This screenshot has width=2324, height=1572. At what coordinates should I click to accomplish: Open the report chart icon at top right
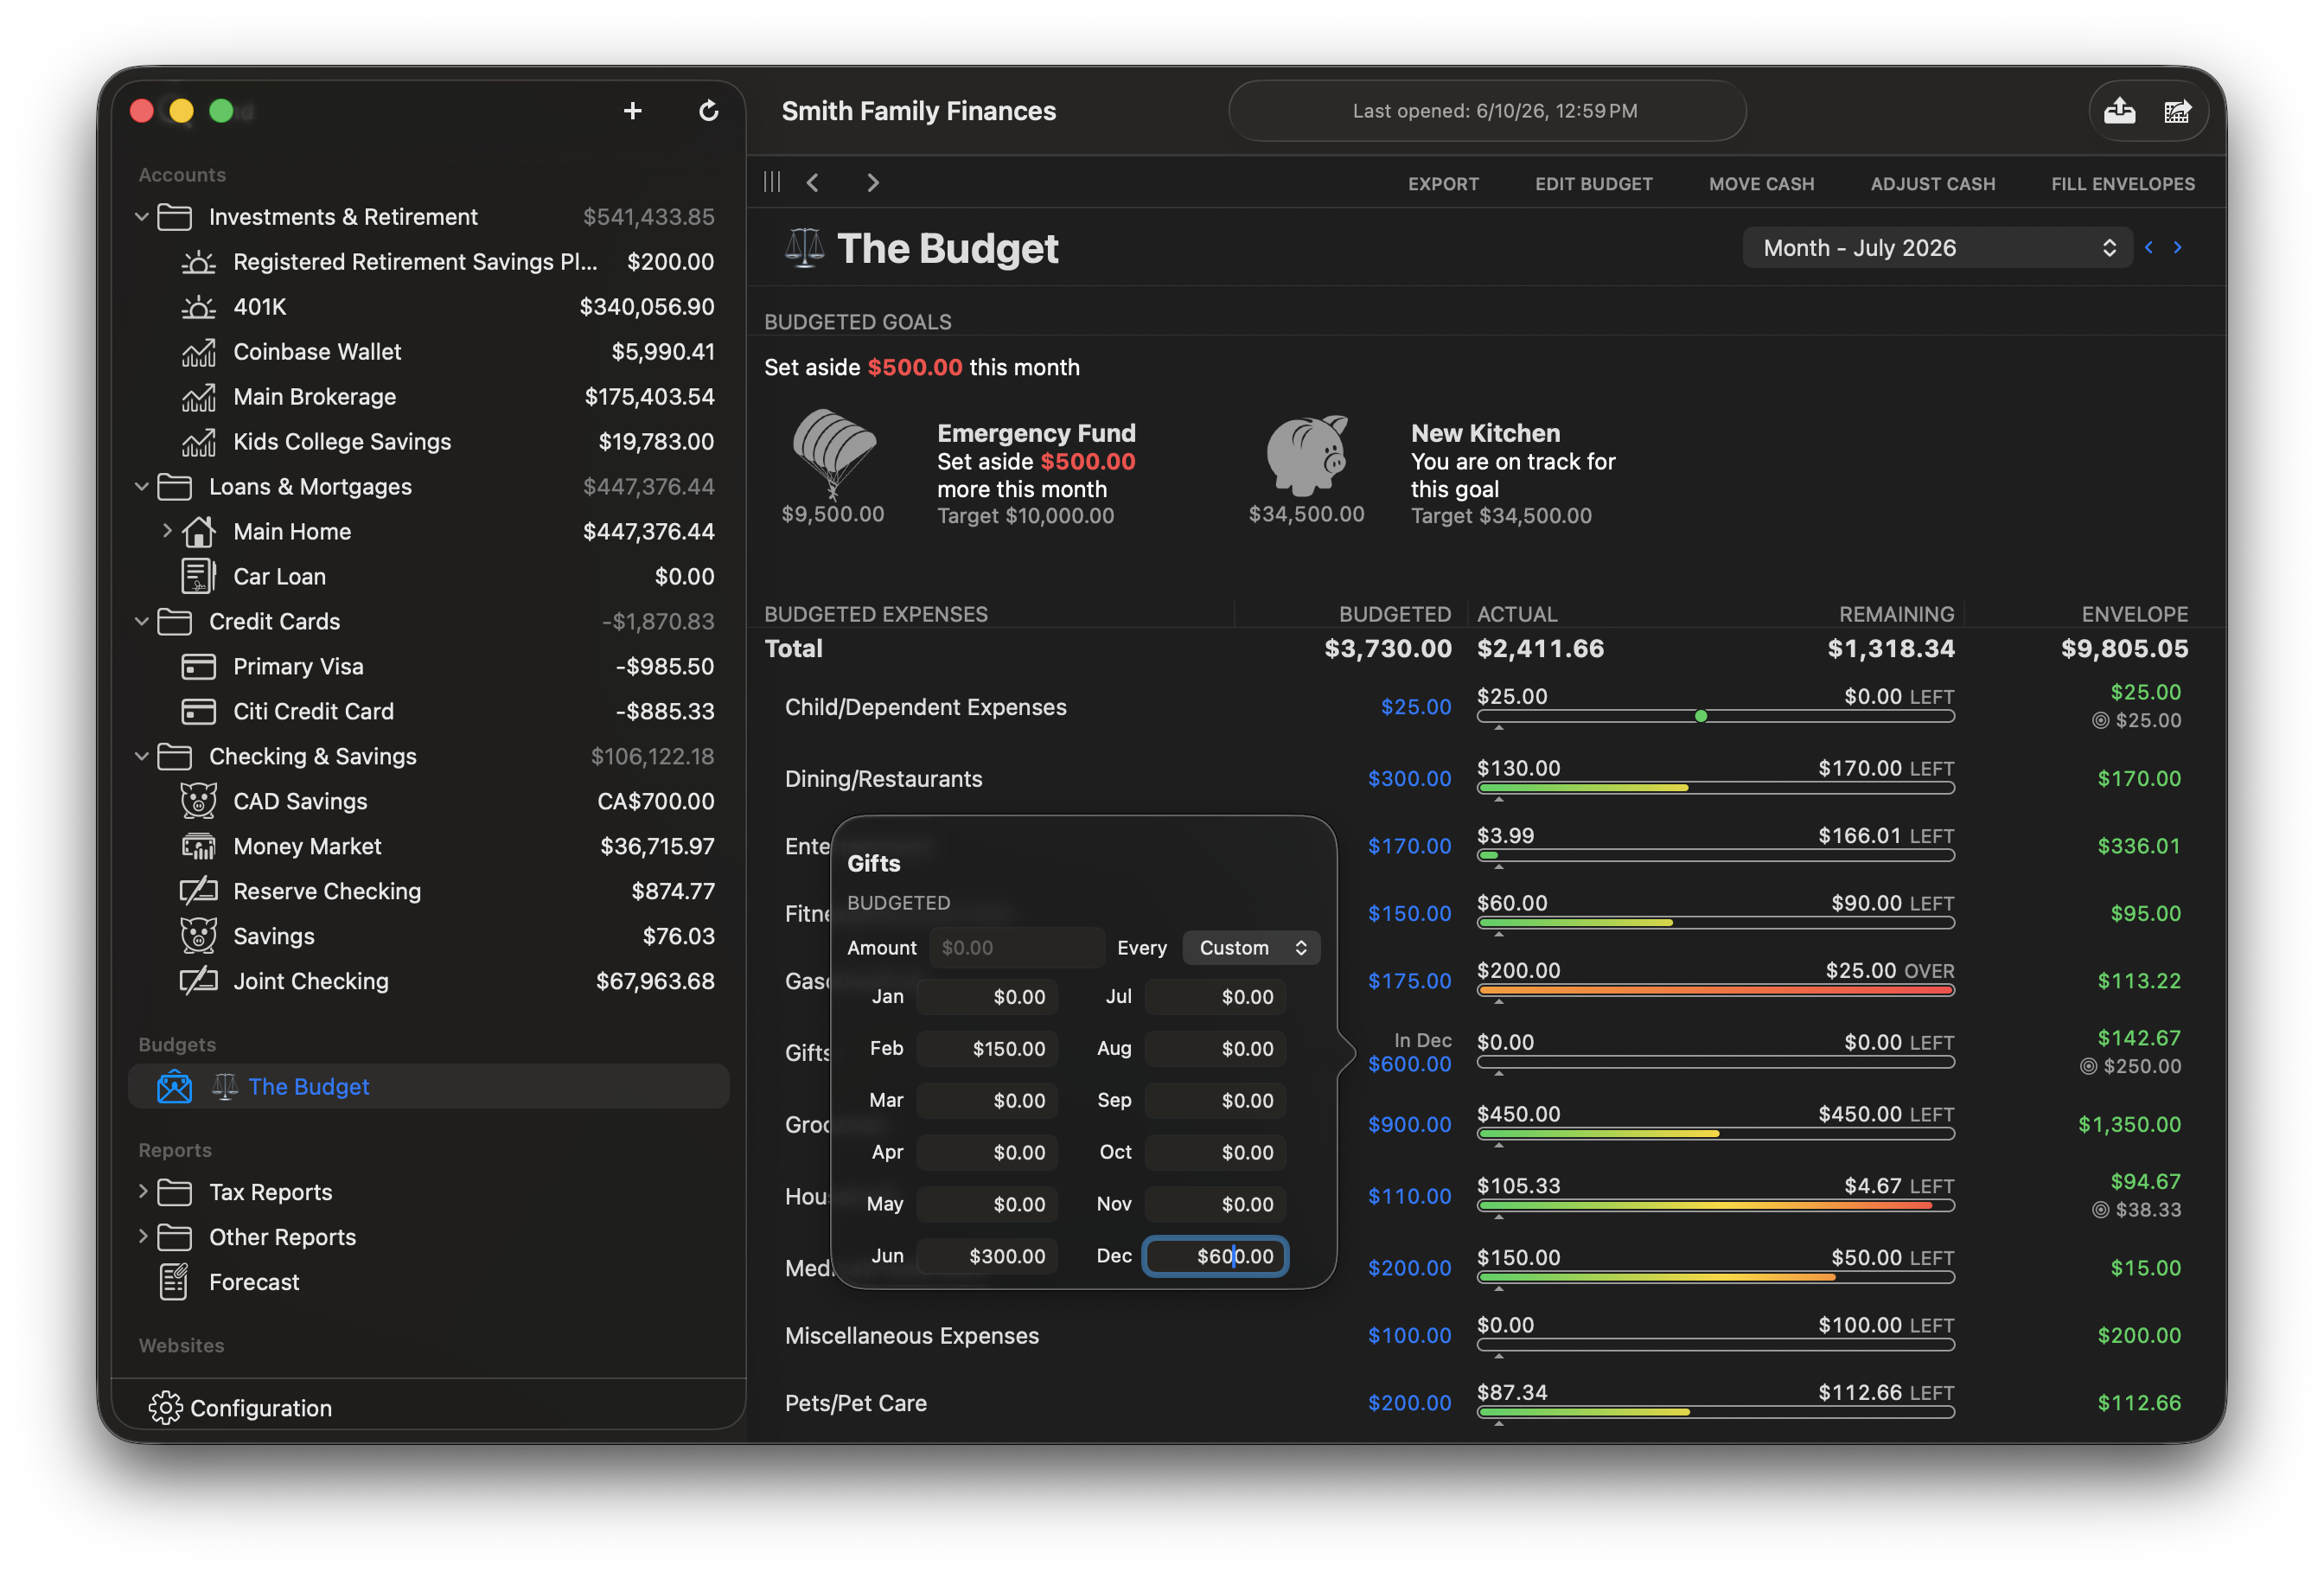coord(2177,111)
